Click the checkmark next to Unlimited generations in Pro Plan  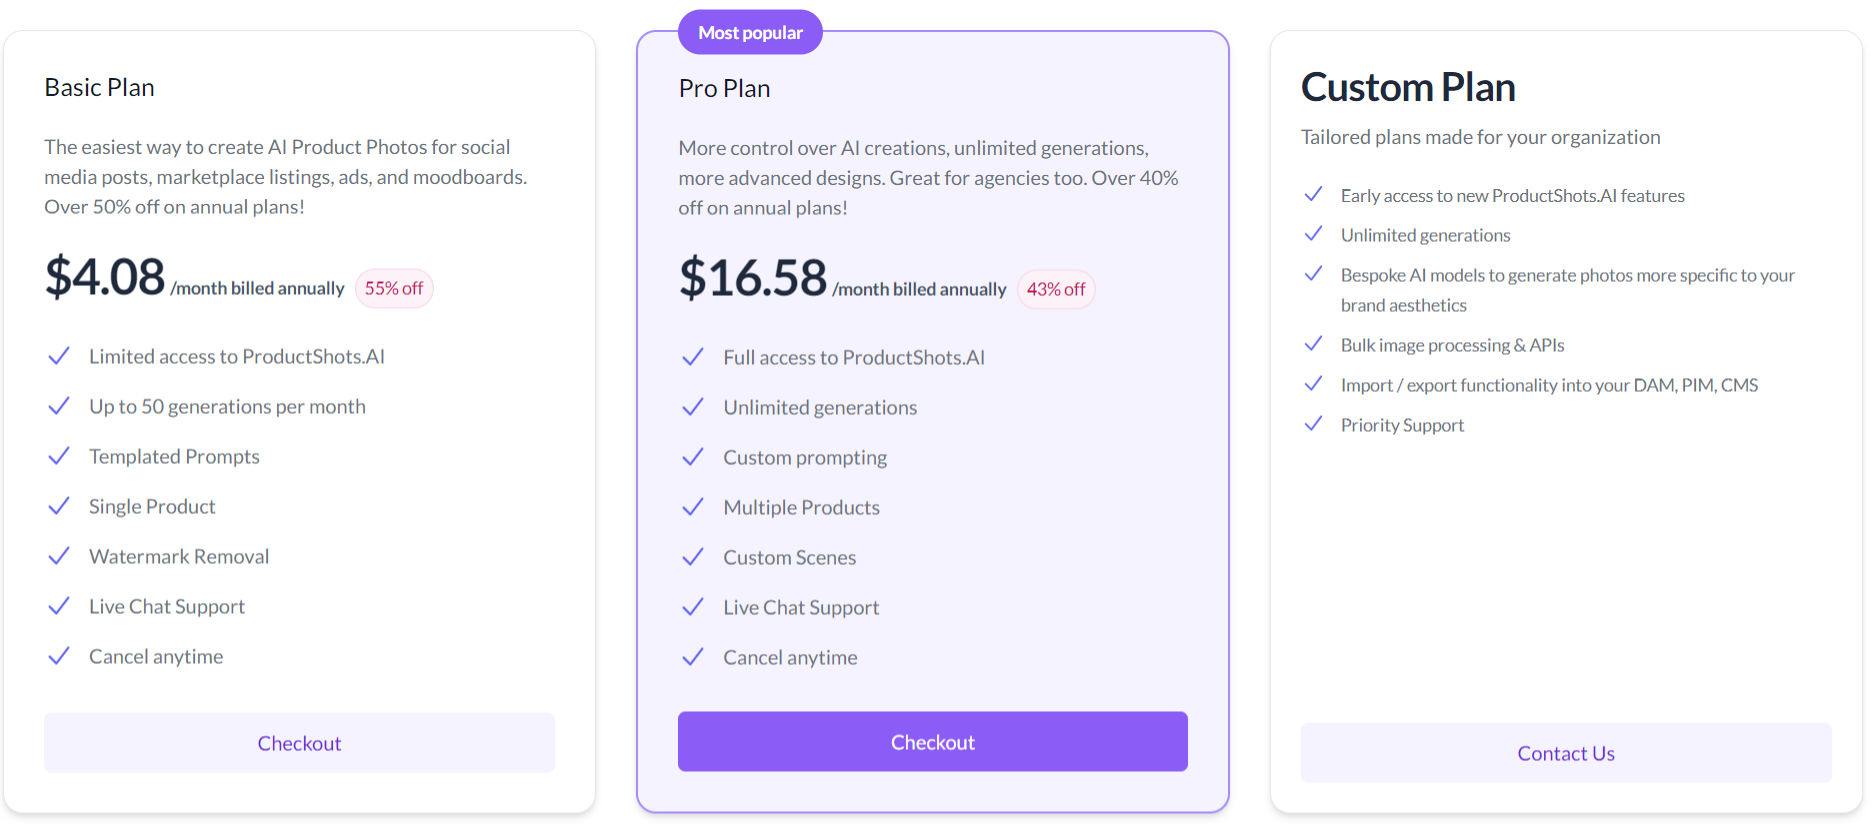coord(692,406)
